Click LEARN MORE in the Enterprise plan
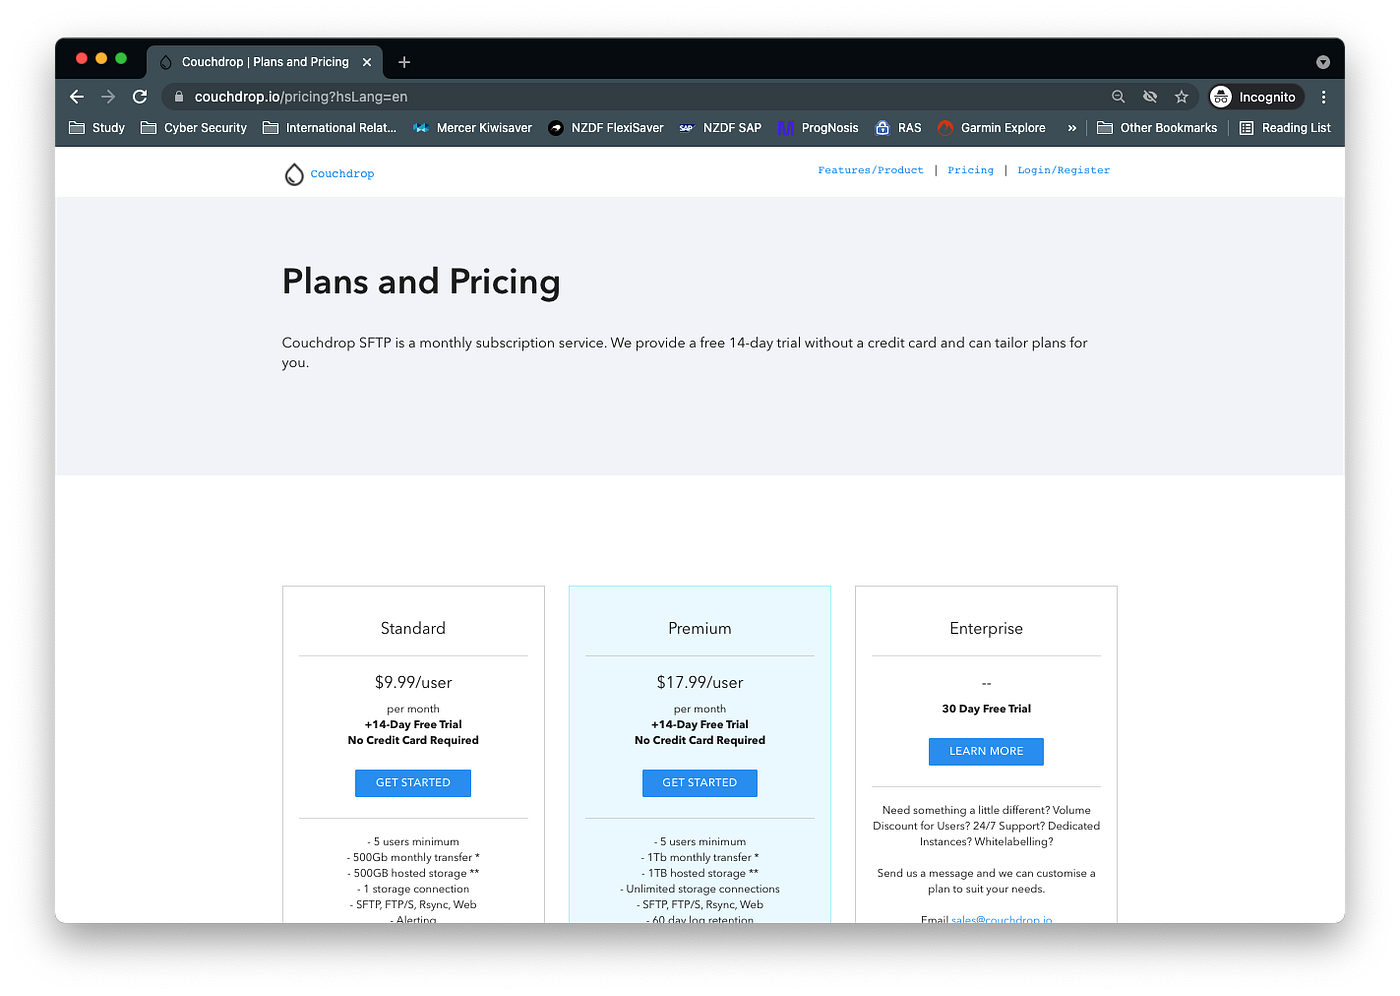This screenshot has height=996, width=1400. click(986, 751)
